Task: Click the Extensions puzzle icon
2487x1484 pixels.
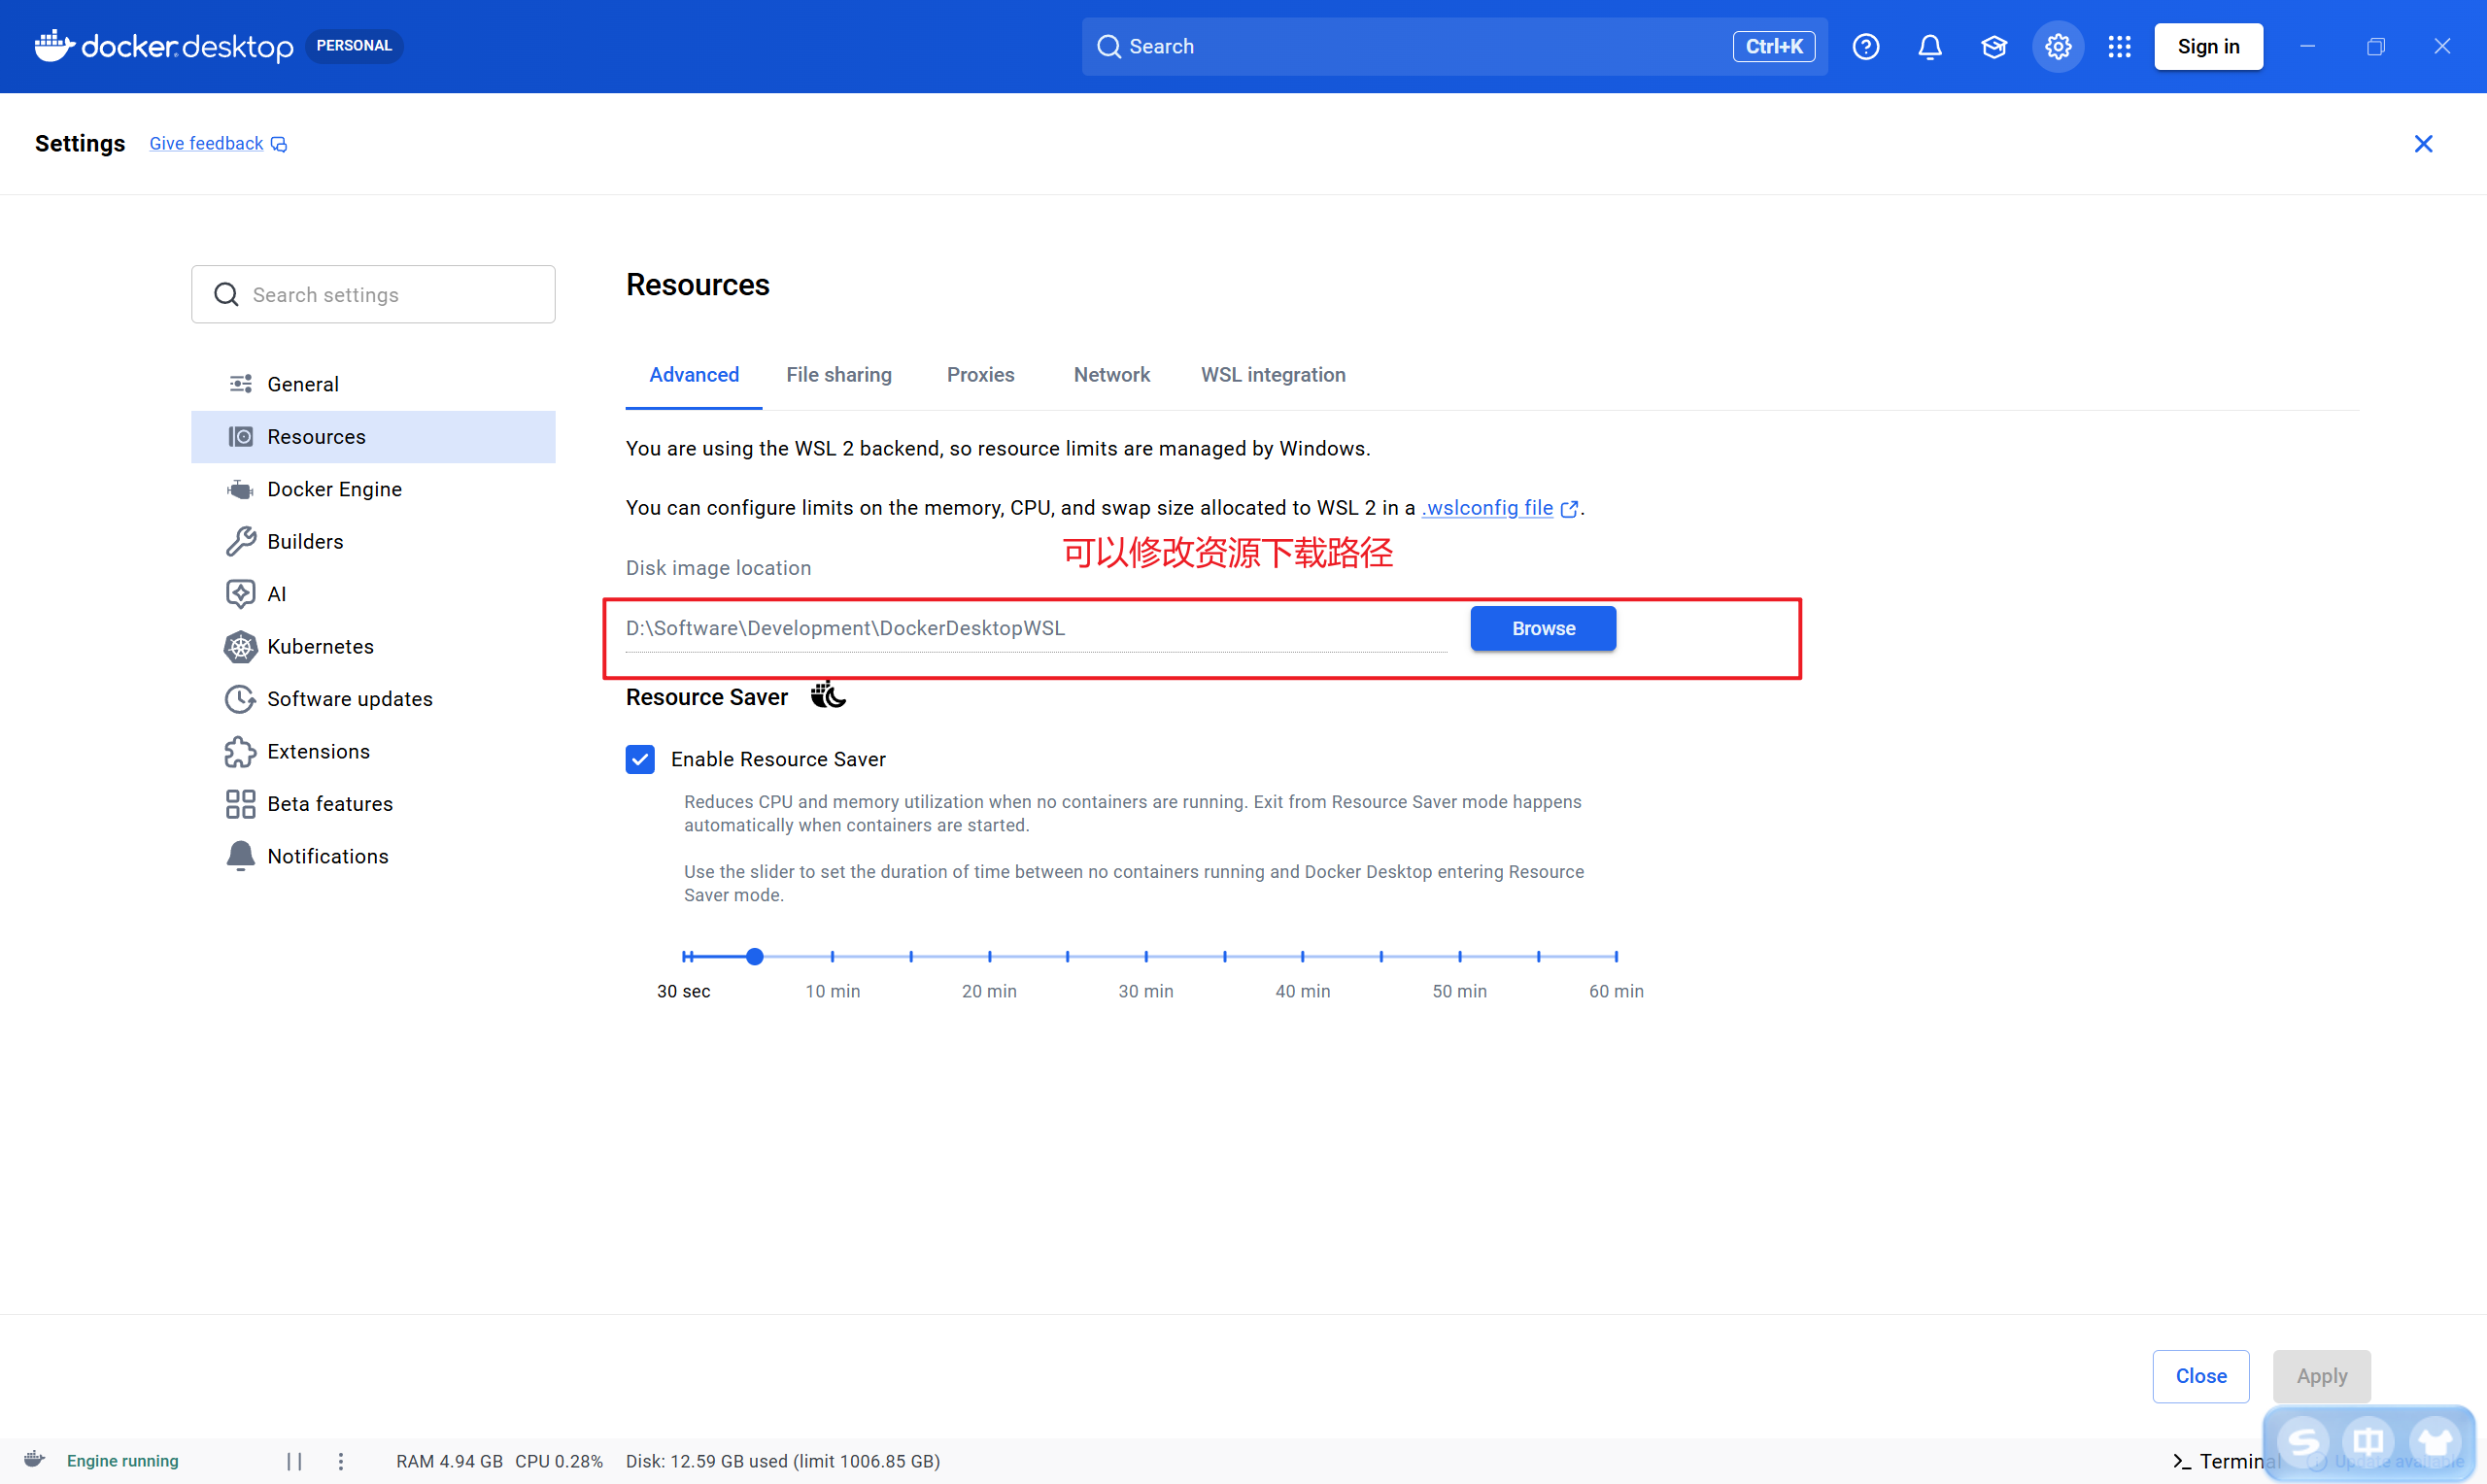Action: pos(240,751)
